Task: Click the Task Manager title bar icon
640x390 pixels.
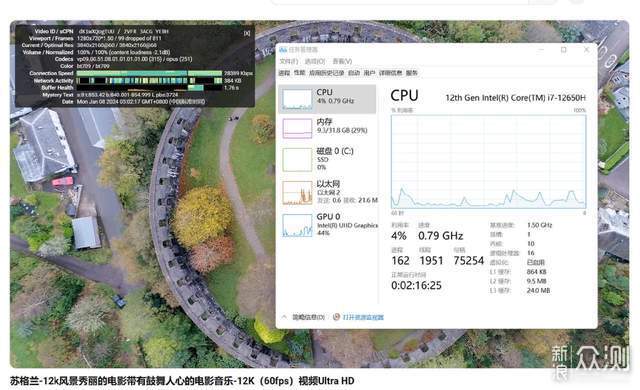Action: (283, 50)
